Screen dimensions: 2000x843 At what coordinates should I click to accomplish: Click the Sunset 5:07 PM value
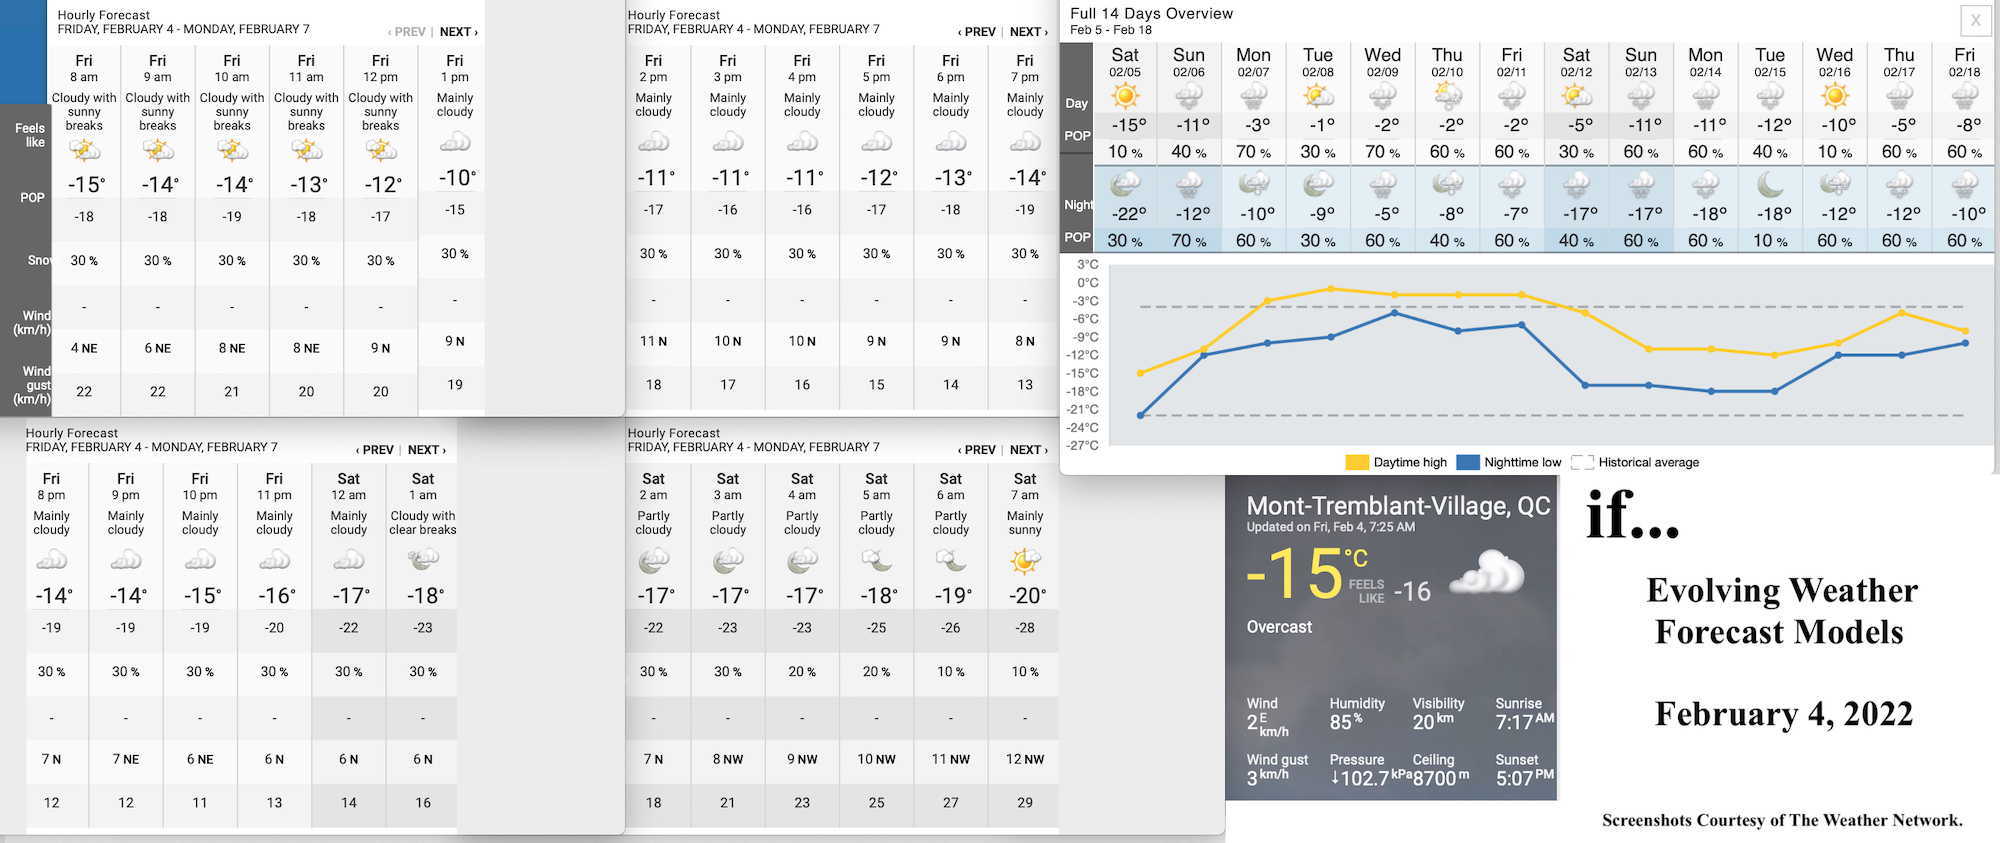click(1525, 777)
